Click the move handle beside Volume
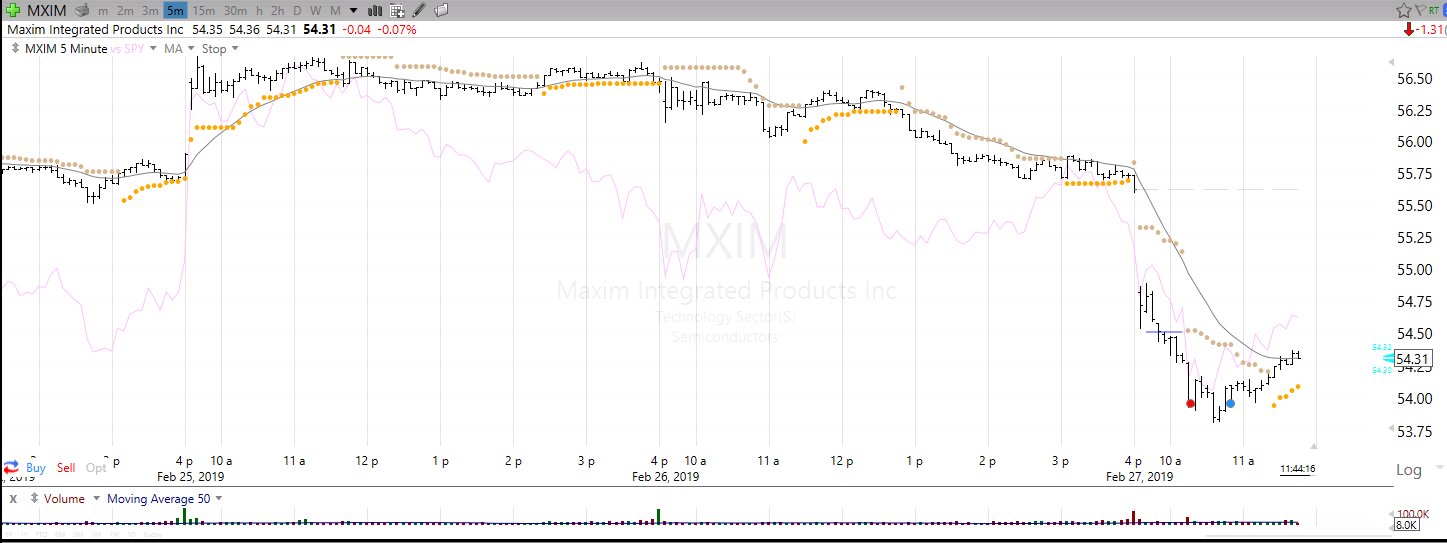The image size is (1447, 543). pyautogui.click(x=35, y=498)
